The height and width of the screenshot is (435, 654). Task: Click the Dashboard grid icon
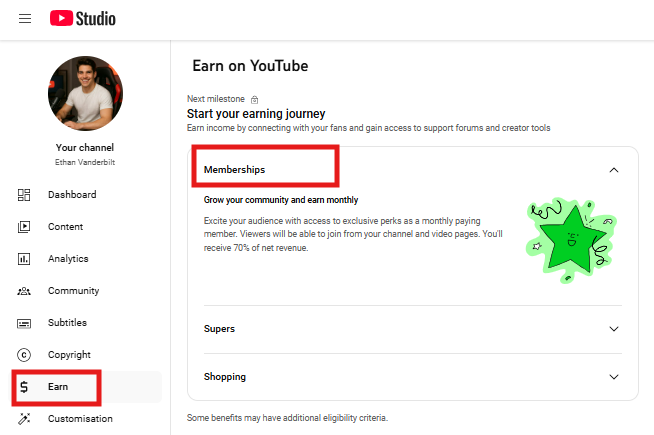point(24,195)
